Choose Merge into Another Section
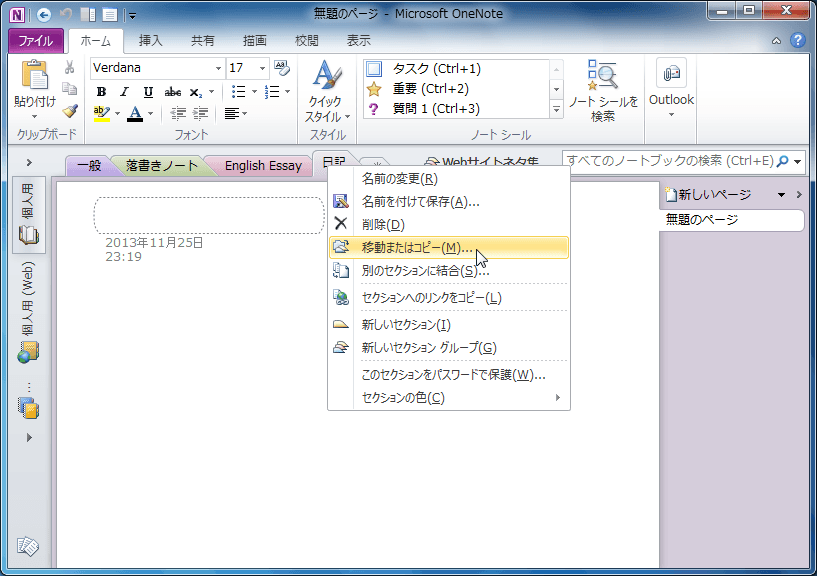Image resolution: width=817 pixels, height=576 pixels. pyautogui.click(x=449, y=271)
